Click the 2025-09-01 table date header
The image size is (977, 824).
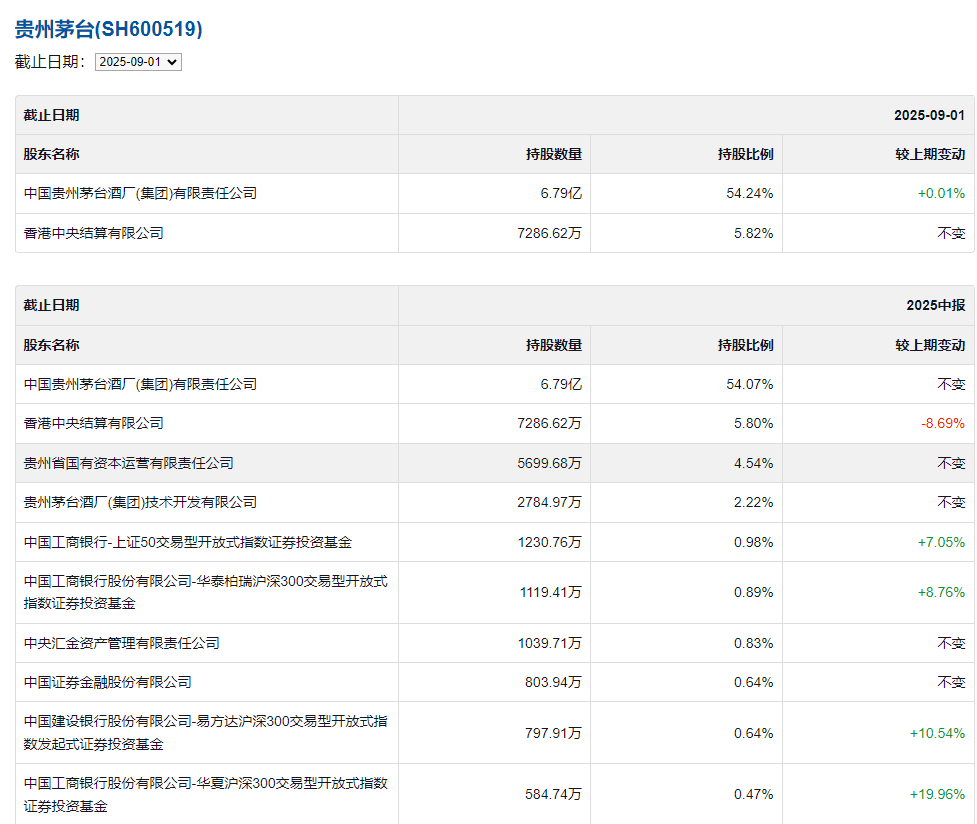(x=929, y=115)
